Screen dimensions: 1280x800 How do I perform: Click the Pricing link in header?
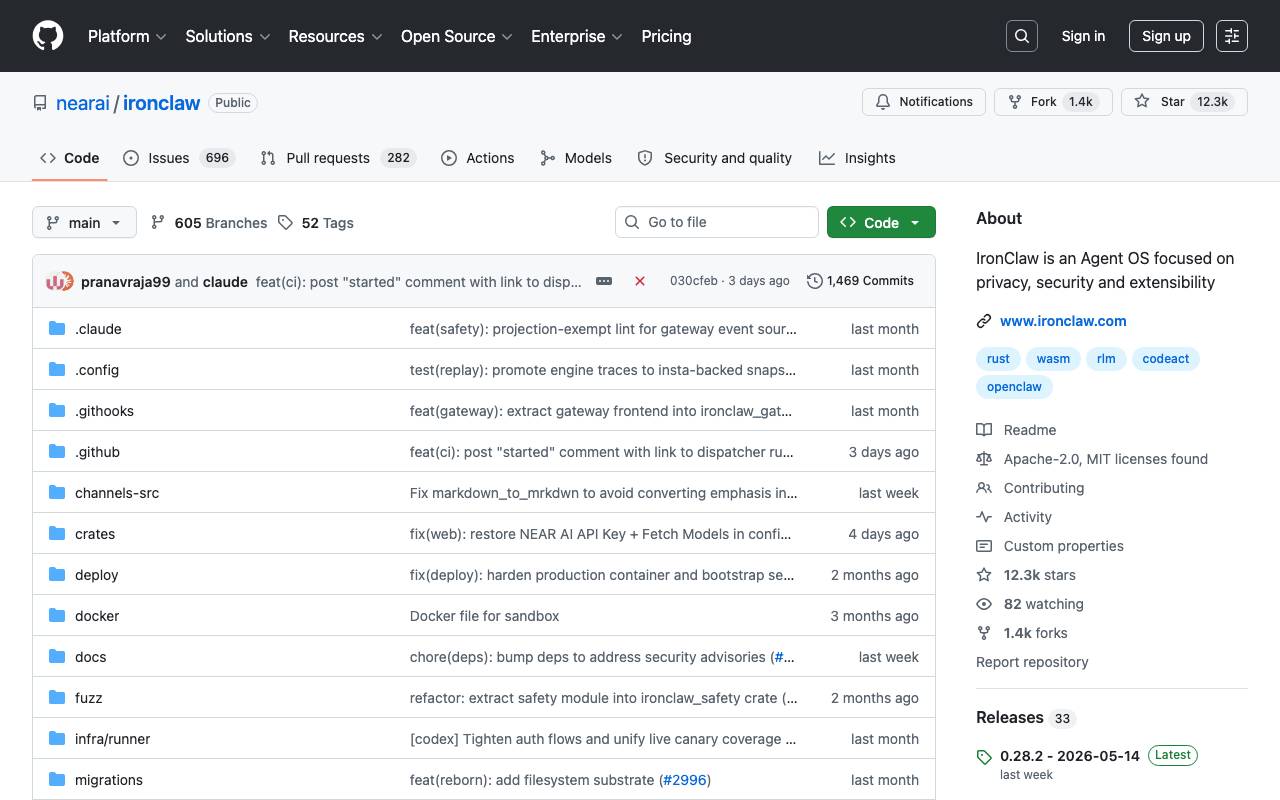(x=666, y=36)
